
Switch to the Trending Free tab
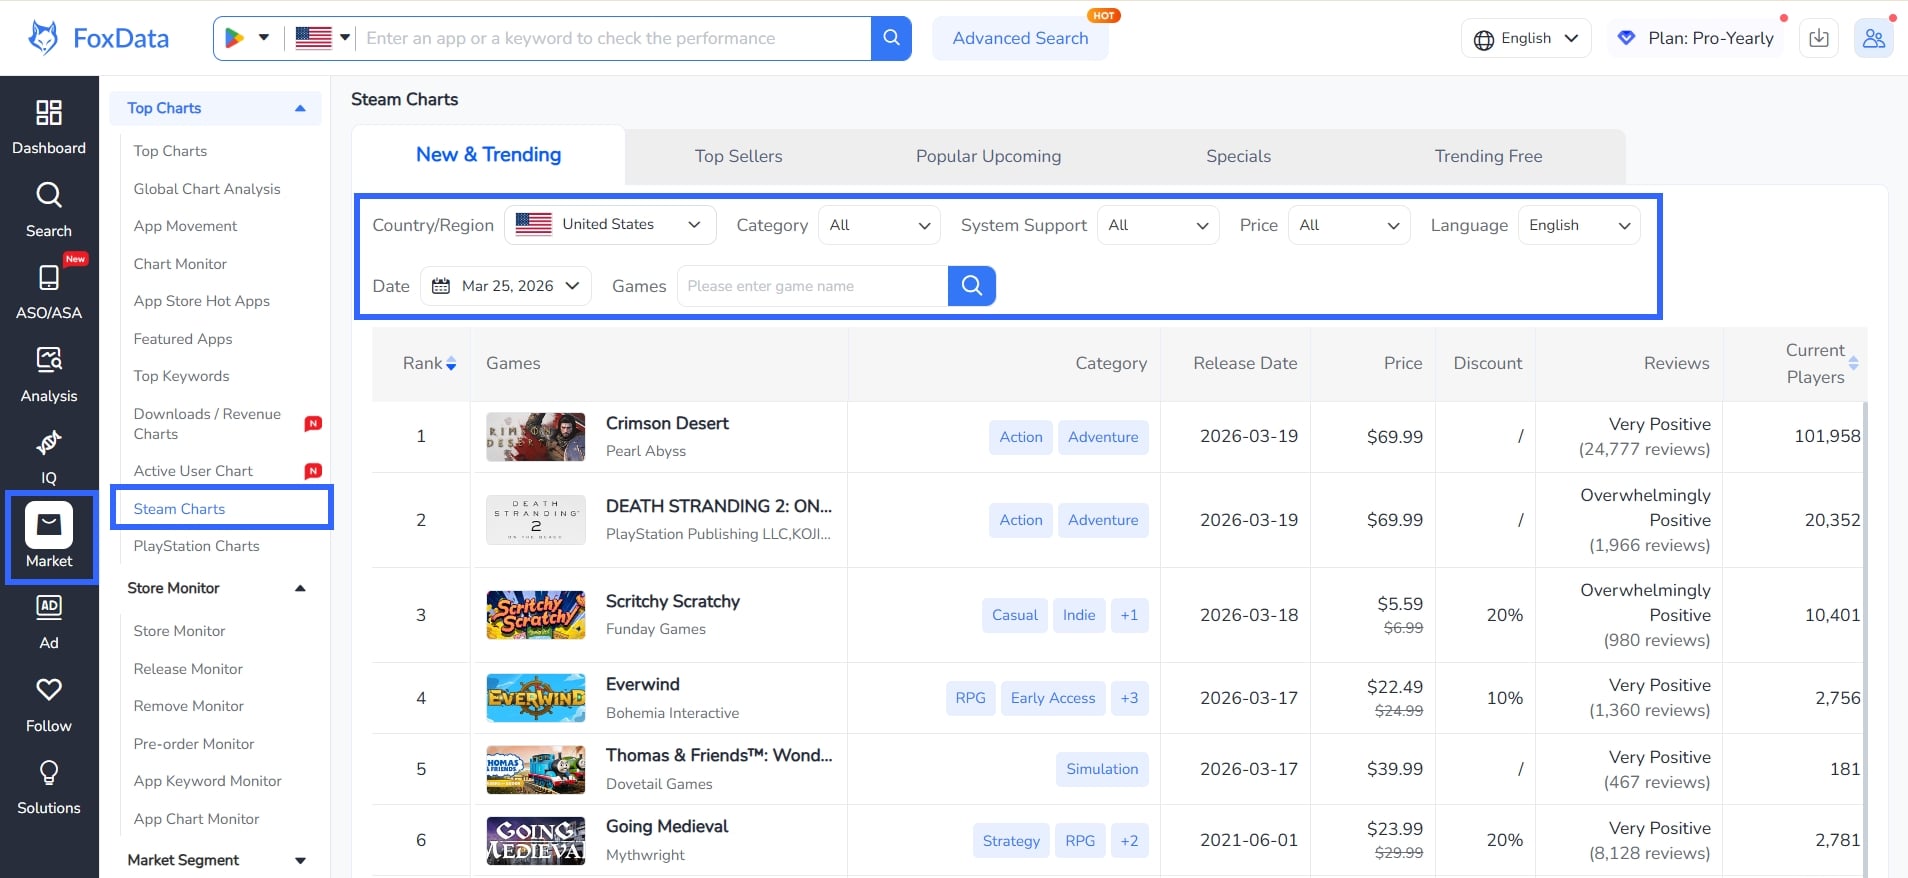[x=1487, y=156]
